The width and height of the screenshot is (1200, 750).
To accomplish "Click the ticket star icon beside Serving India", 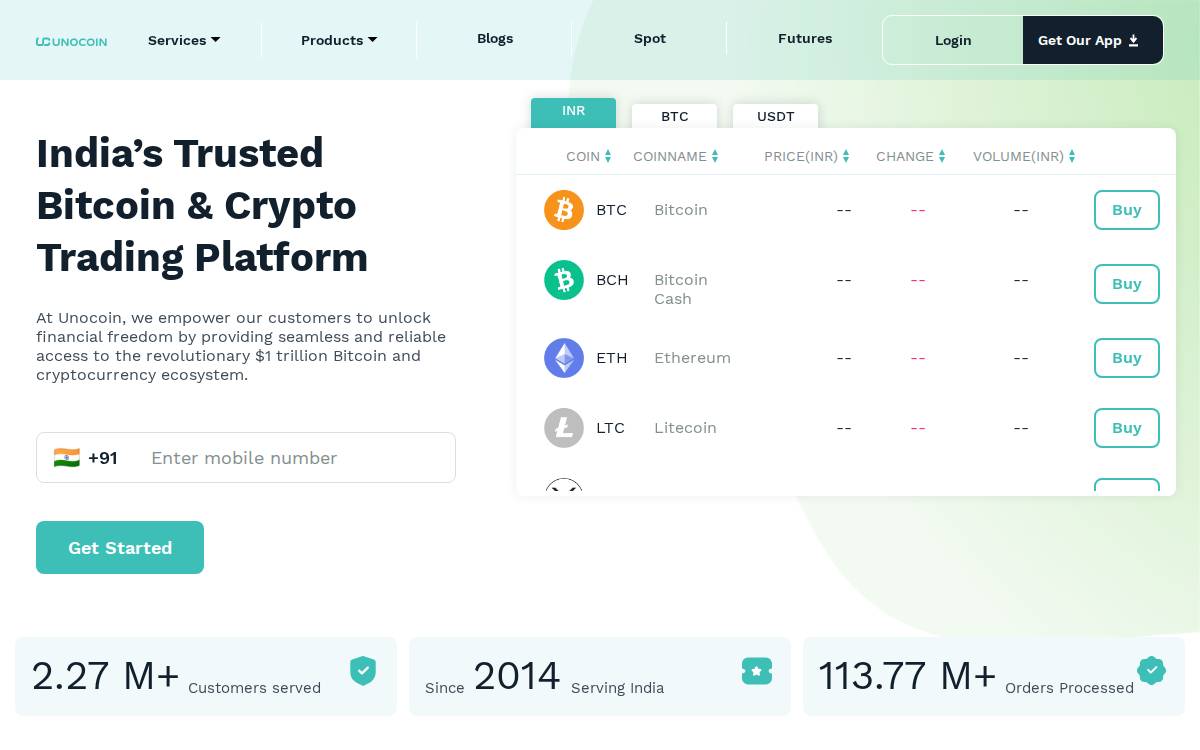I will click(757, 671).
